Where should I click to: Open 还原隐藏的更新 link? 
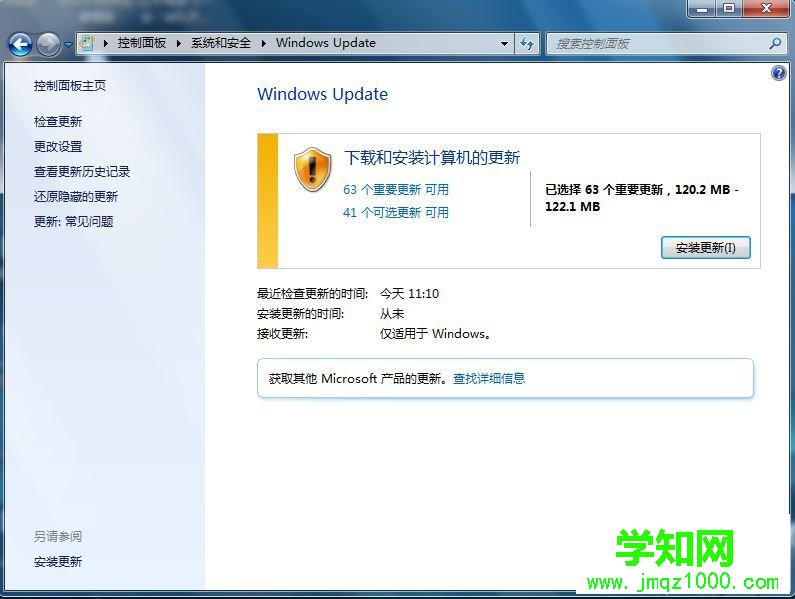pos(76,197)
